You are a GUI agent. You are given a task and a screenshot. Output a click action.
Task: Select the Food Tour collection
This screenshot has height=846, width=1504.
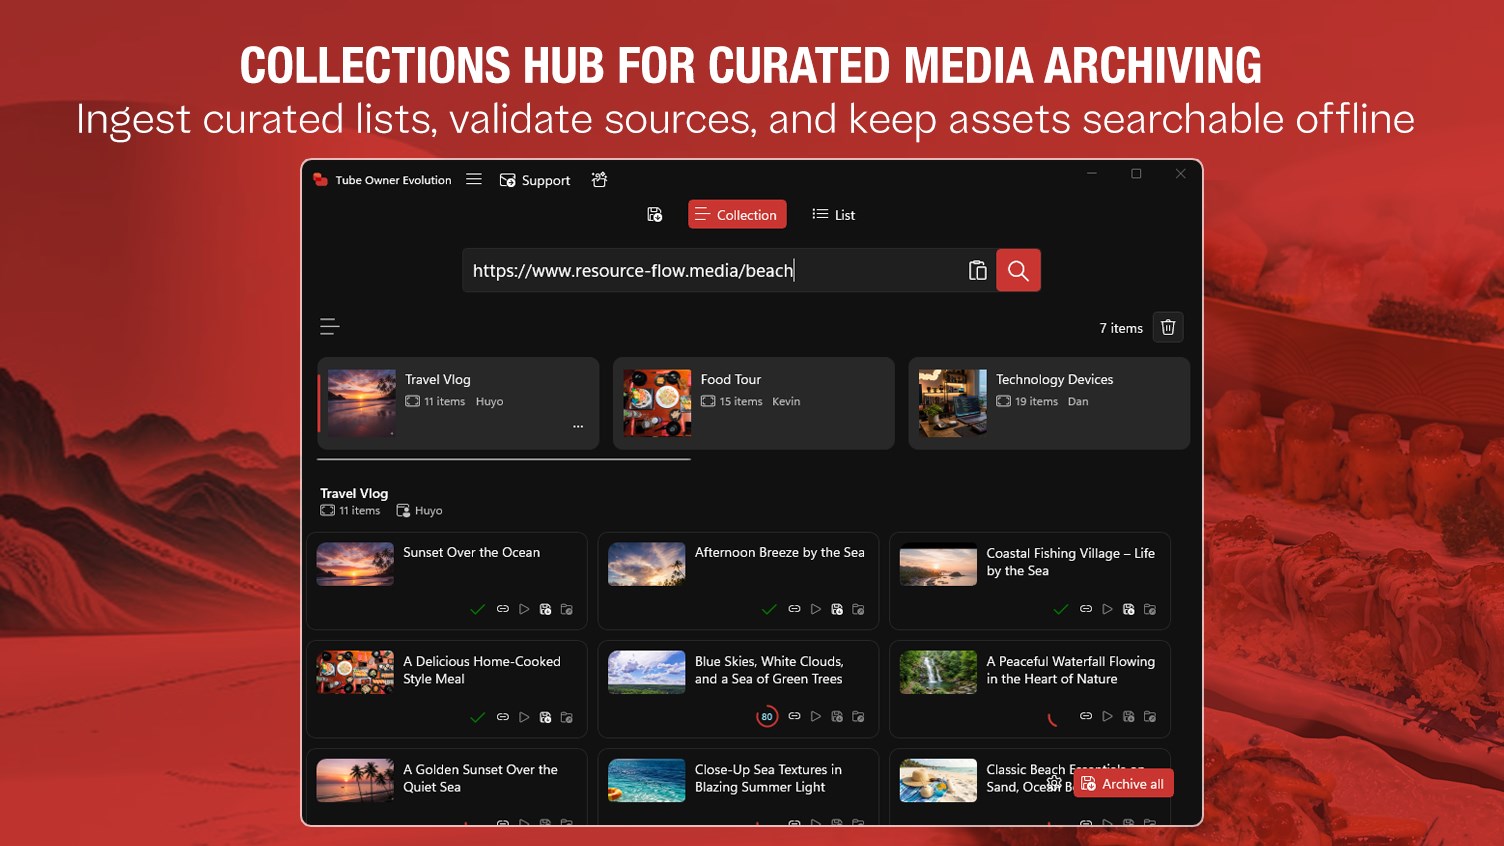coord(754,403)
